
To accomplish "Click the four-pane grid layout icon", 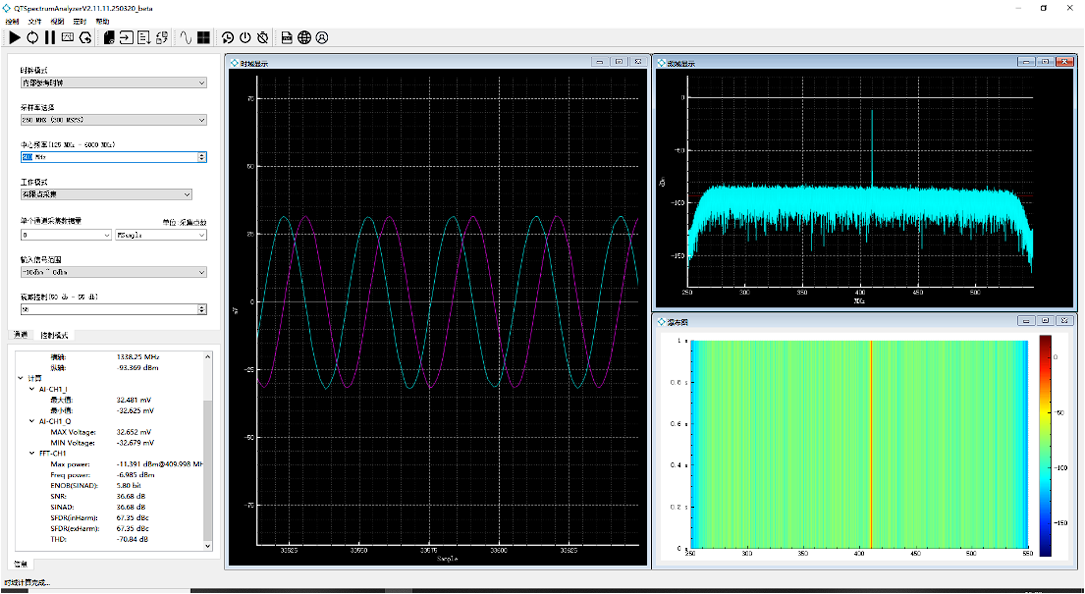I will tap(203, 37).
